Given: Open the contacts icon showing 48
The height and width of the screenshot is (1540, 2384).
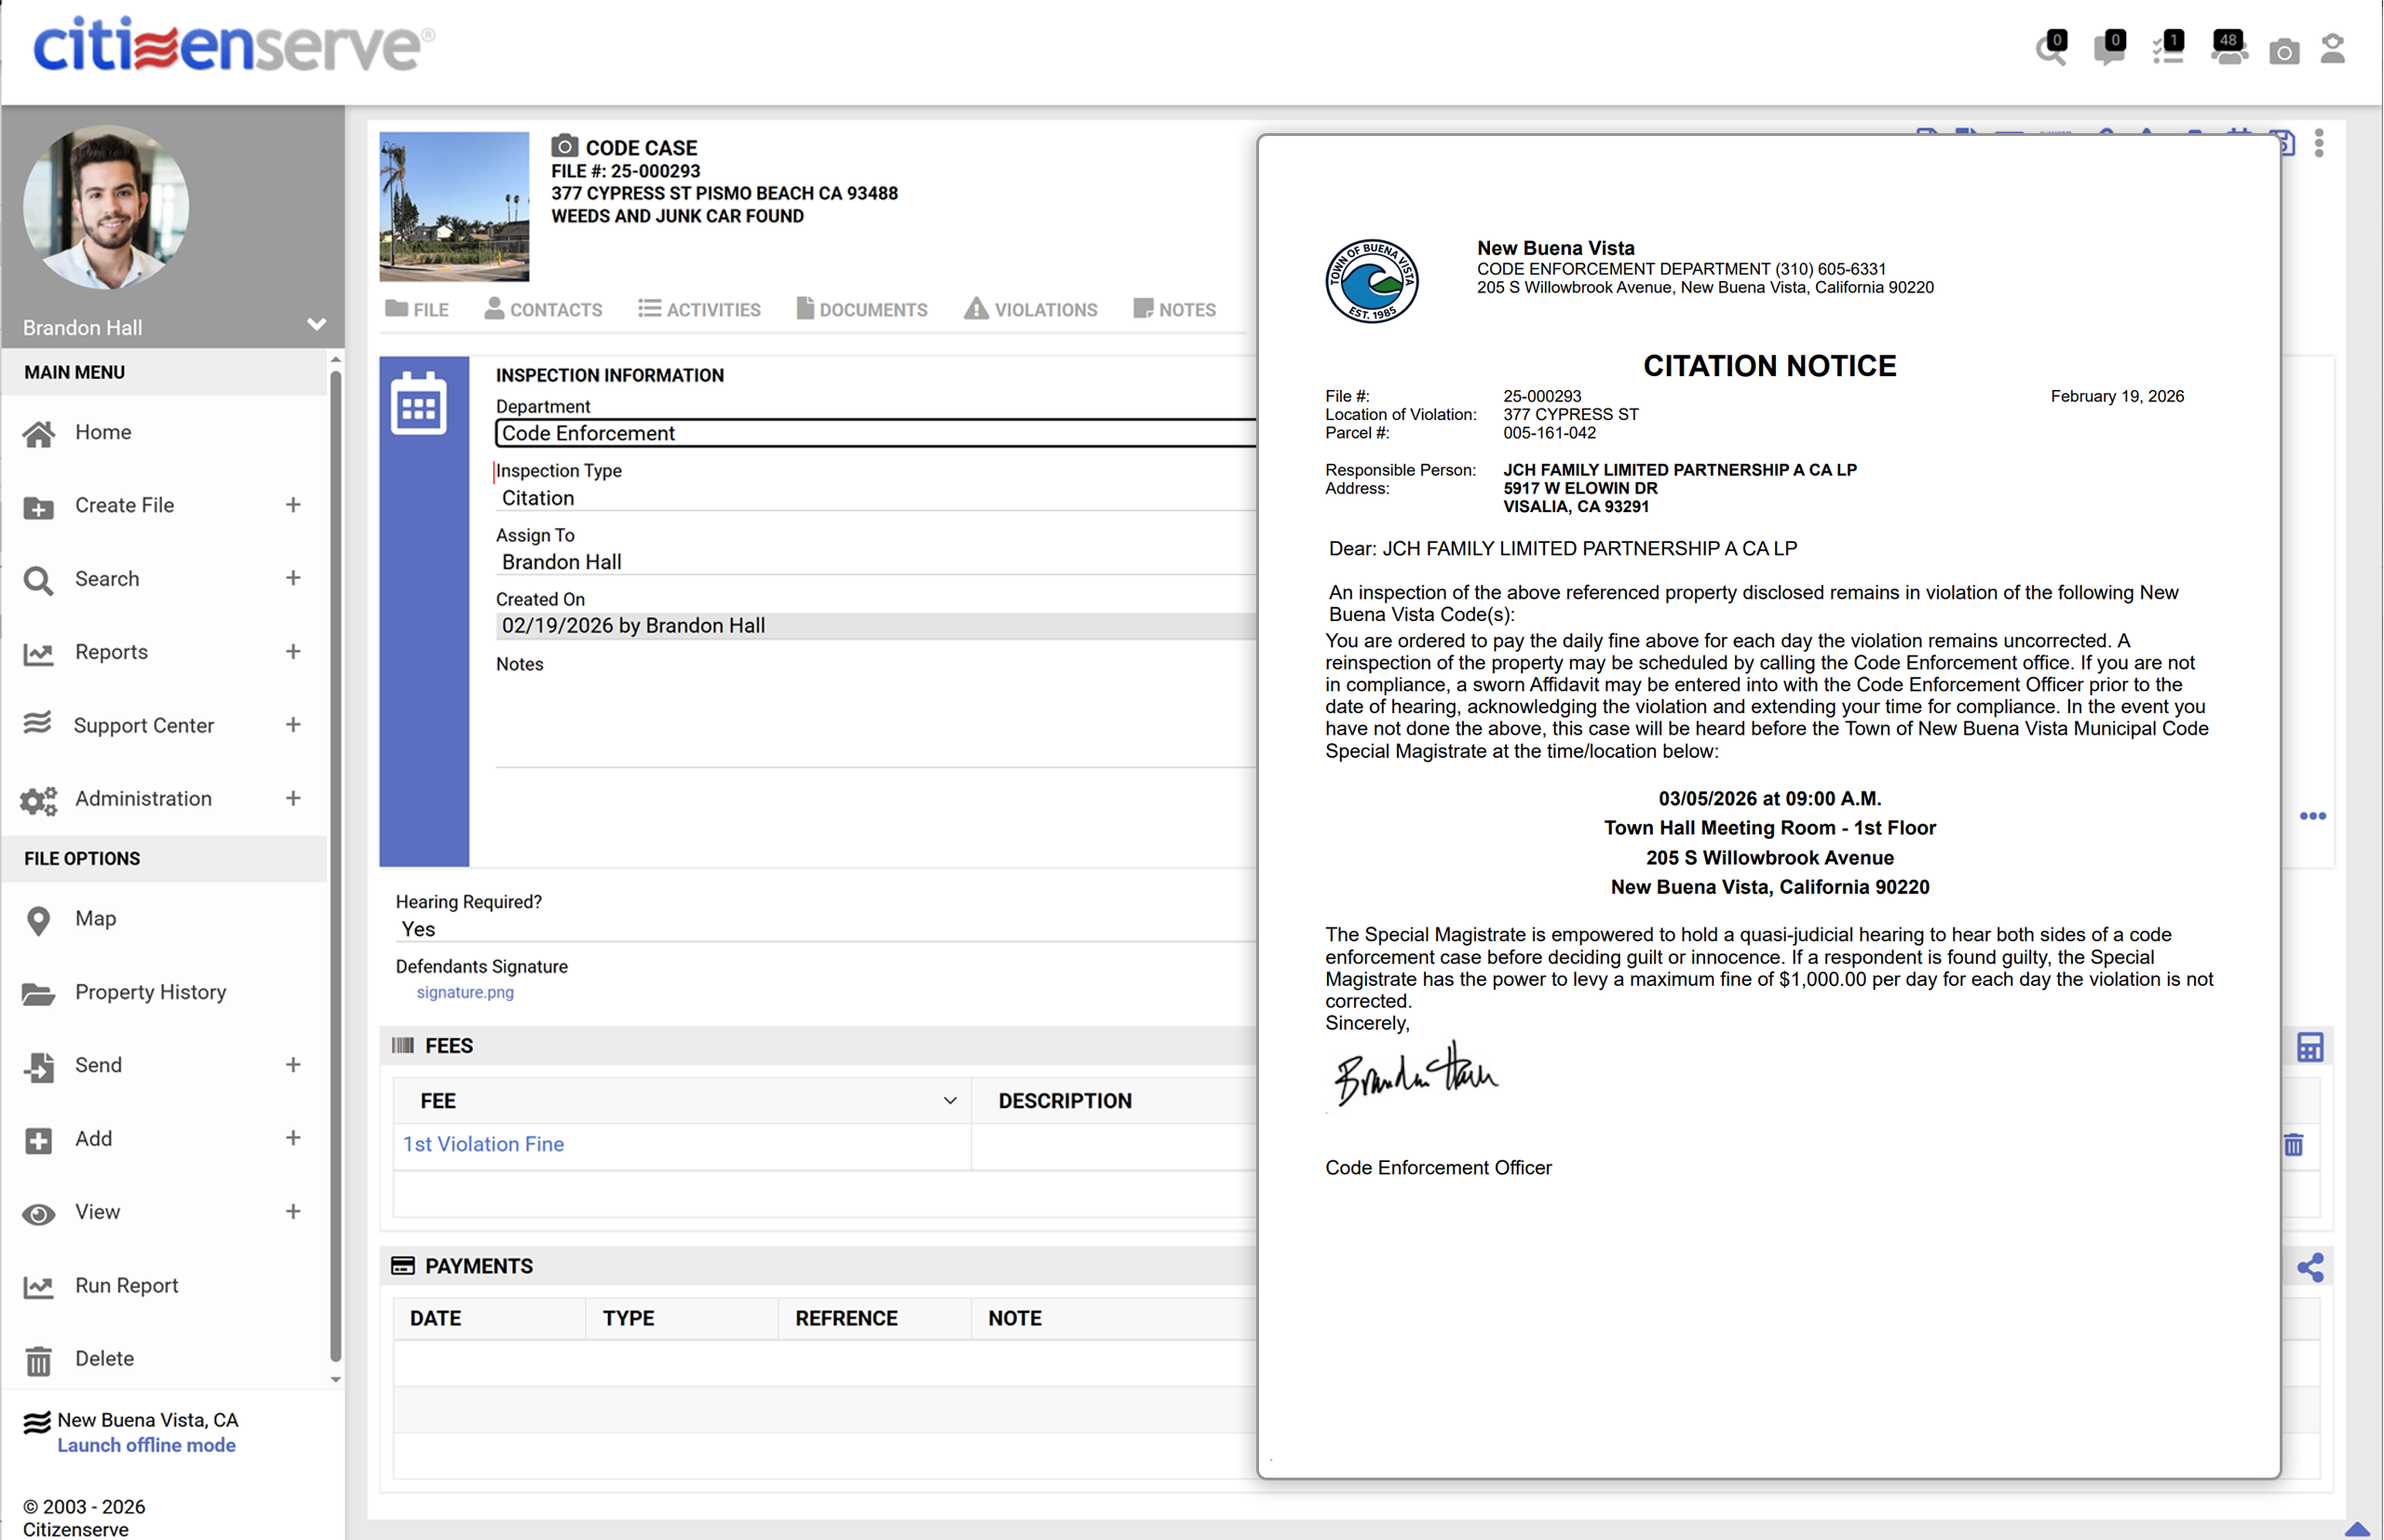Looking at the screenshot, I should (x=2229, y=50).
